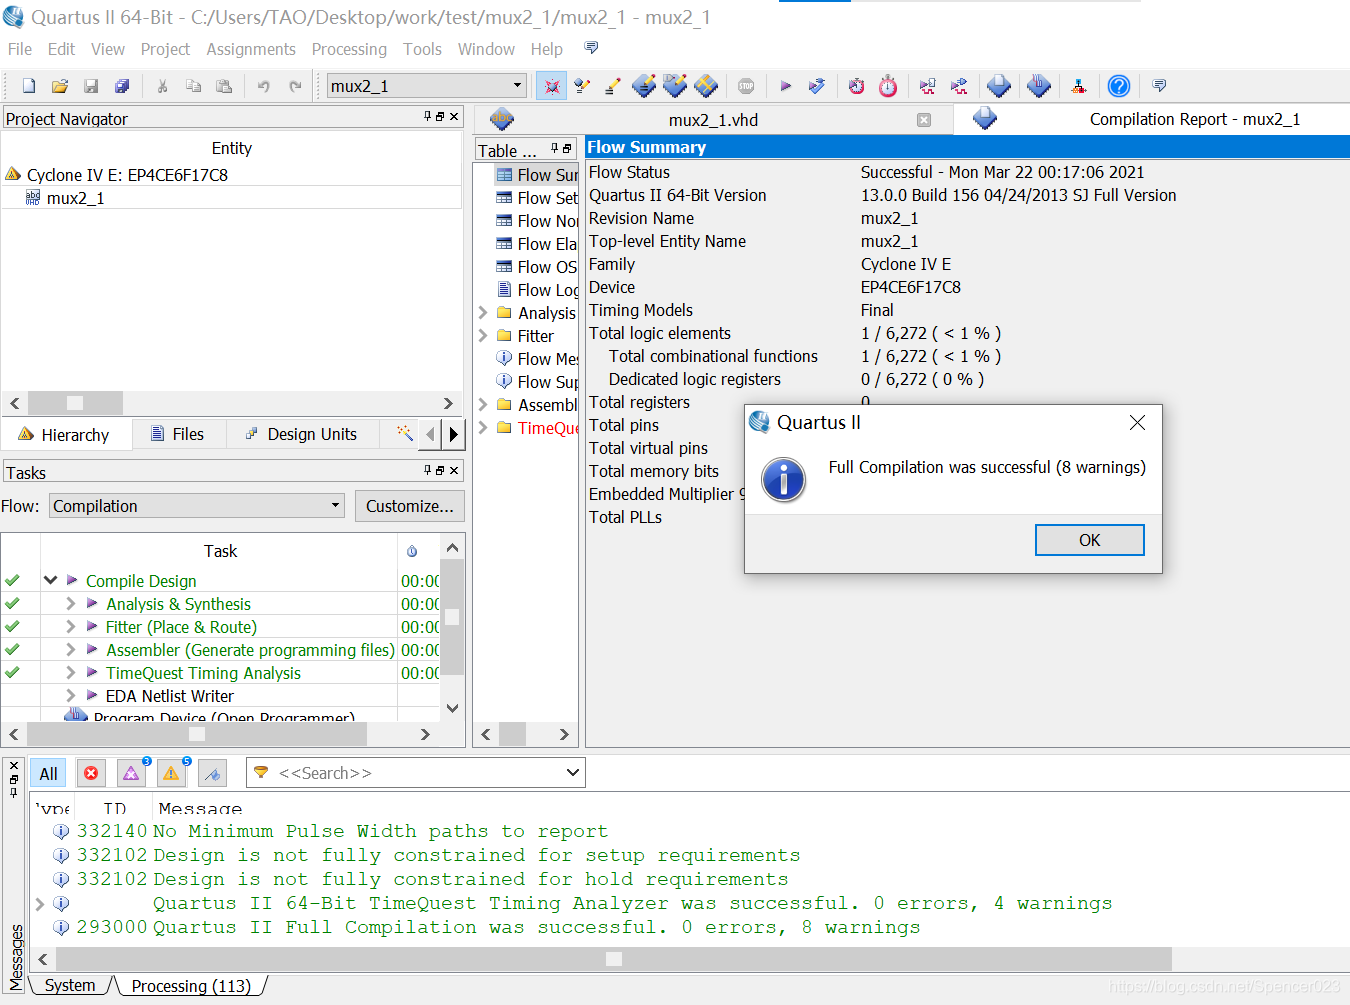Toggle the error messages filter button
Screen dimensions: 1350x1005
click(x=91, y=773)
